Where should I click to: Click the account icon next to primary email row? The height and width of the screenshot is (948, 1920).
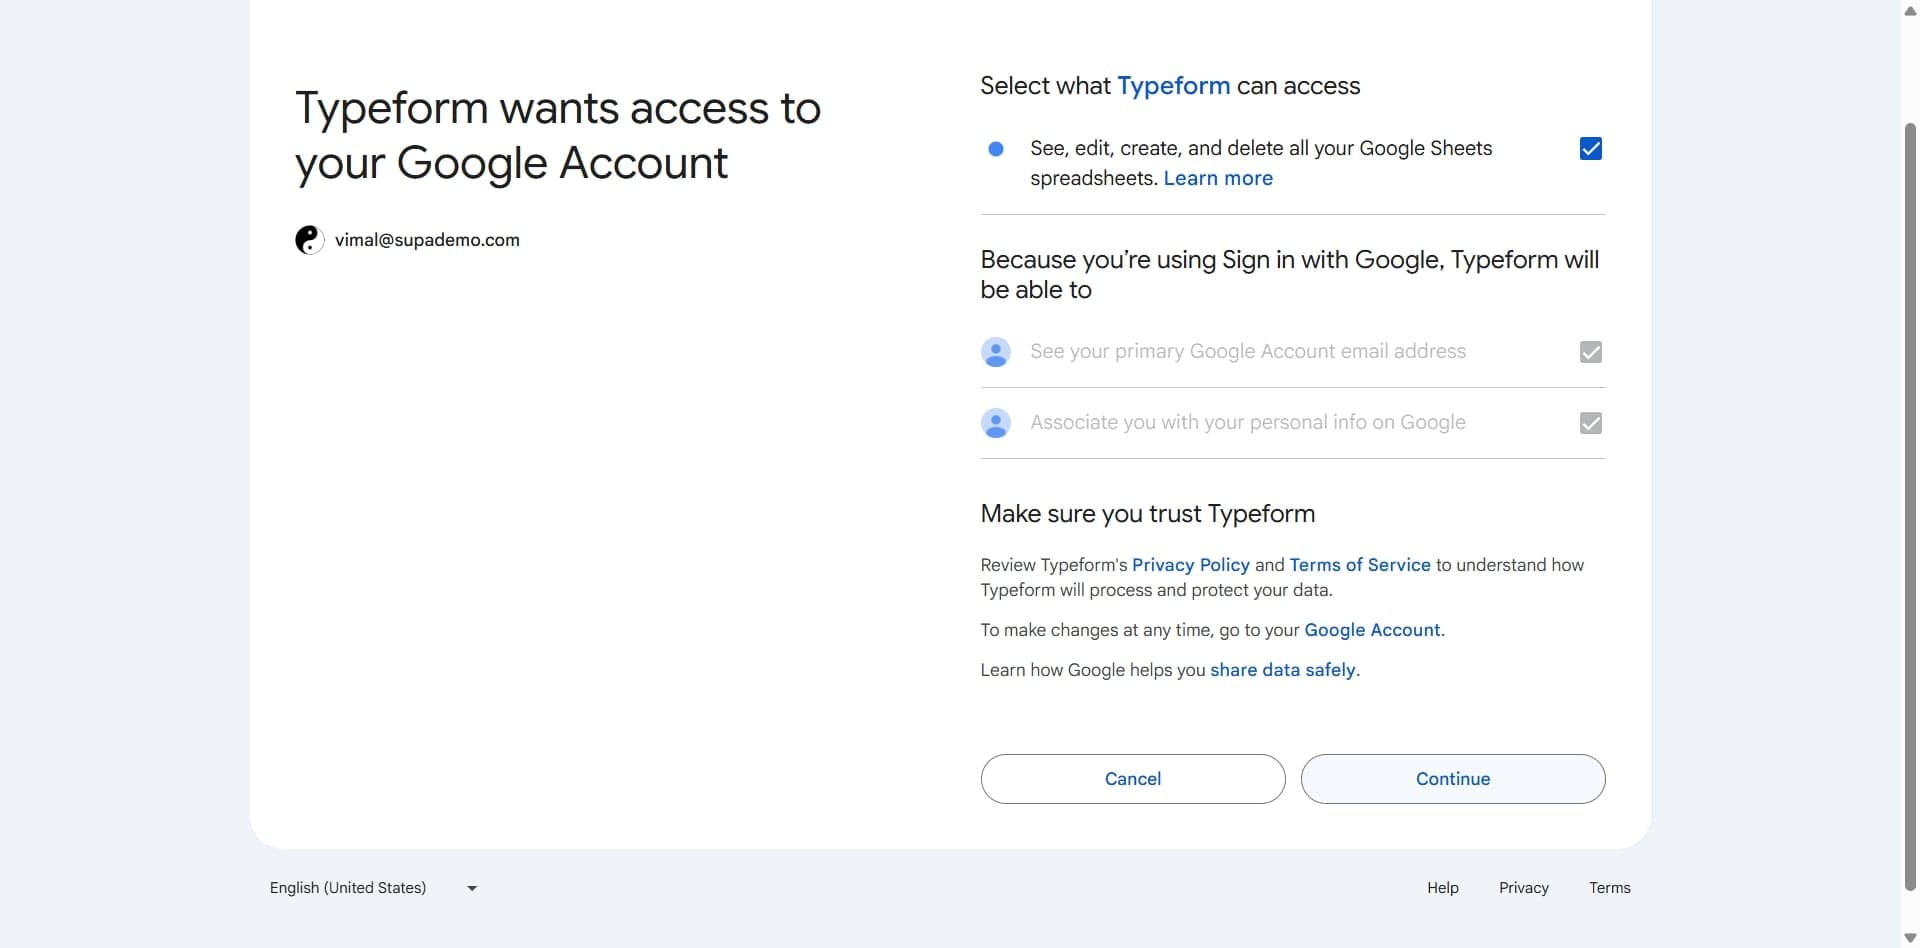click(x=997, y=352)
